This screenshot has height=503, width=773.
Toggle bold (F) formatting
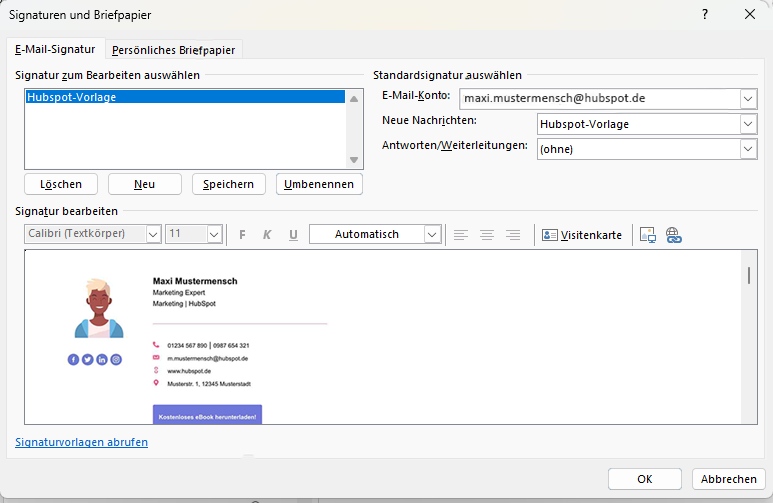[242, 235]
